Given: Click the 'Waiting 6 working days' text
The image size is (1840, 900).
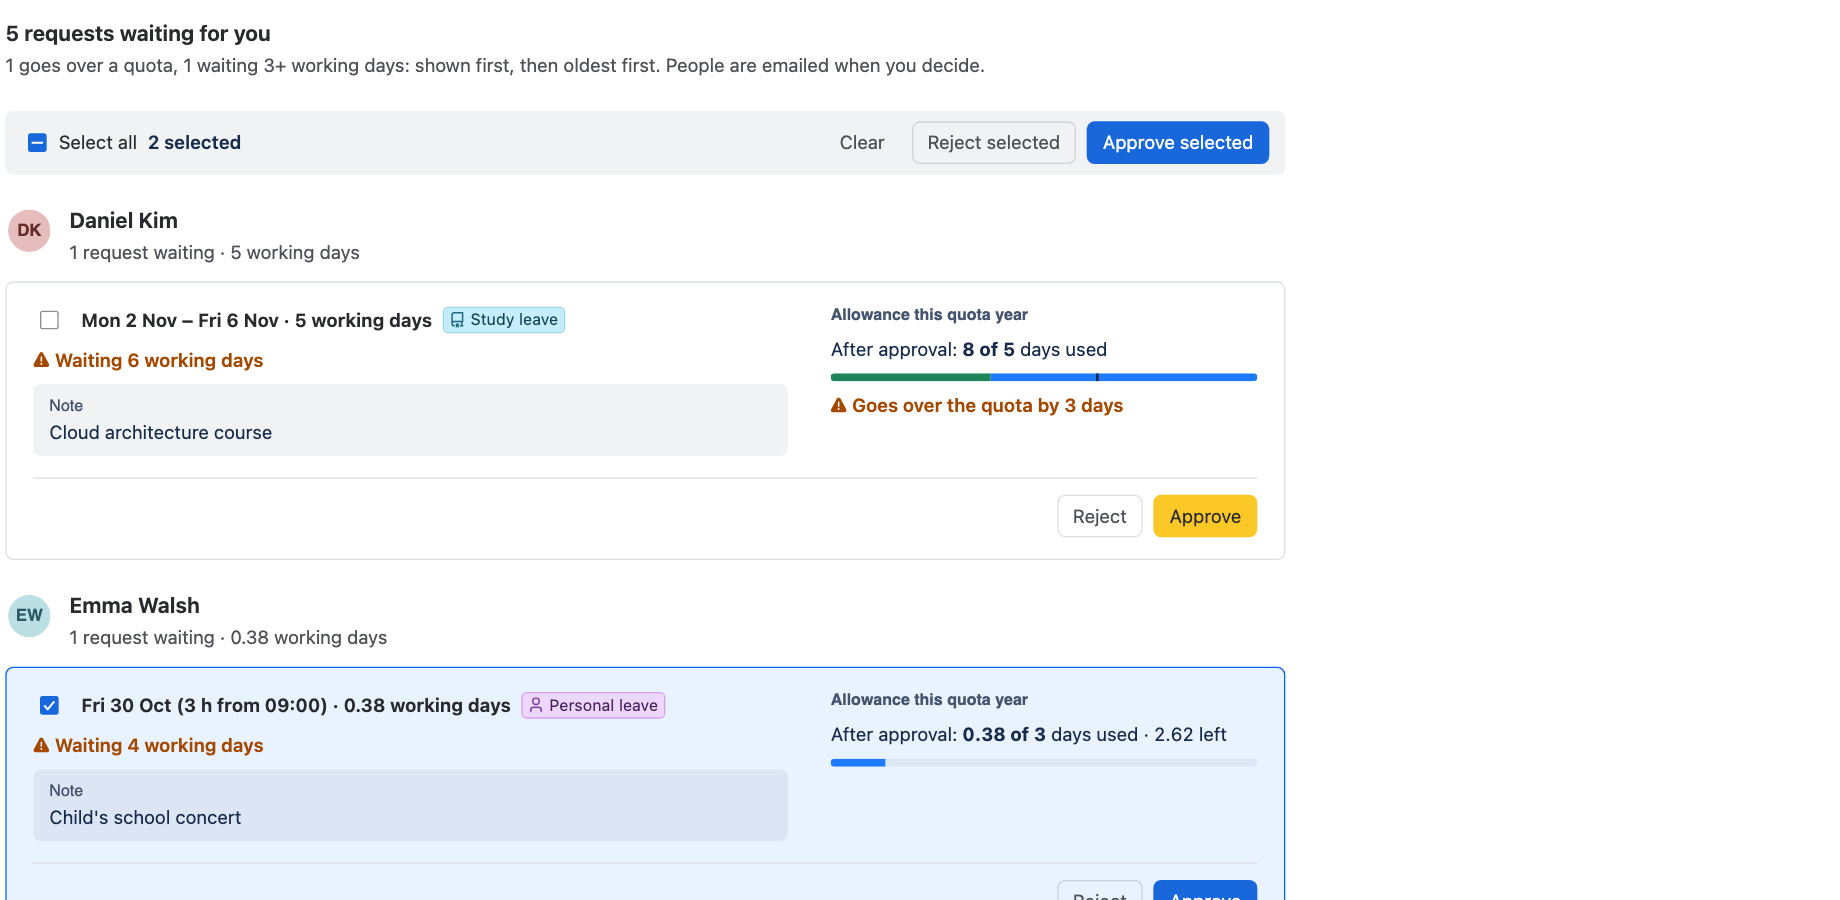Looking at the screenshot, I should coord(159,360).
